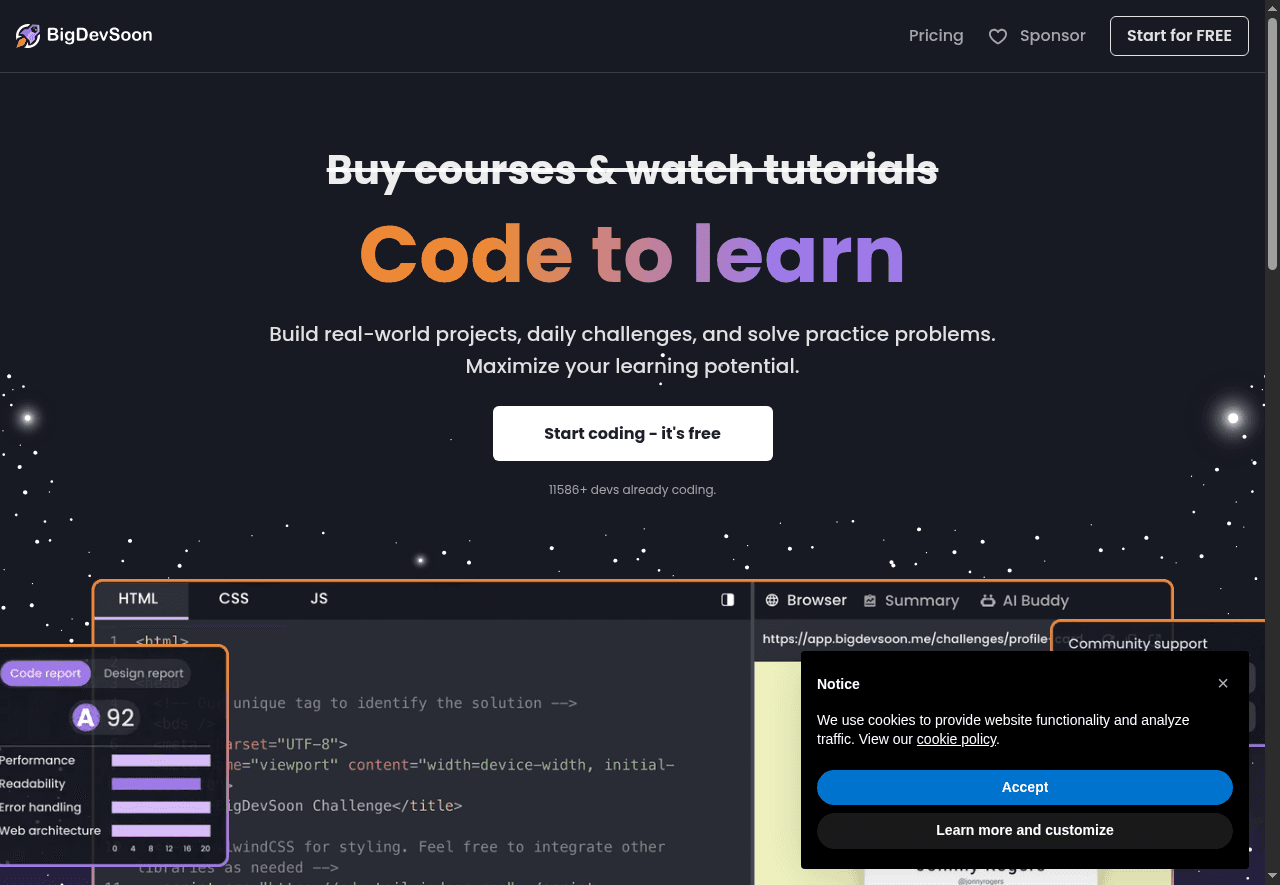Select the HTML editor tab
The height and width of the screenshot is (885, 1280).
[x=139, y=599]
